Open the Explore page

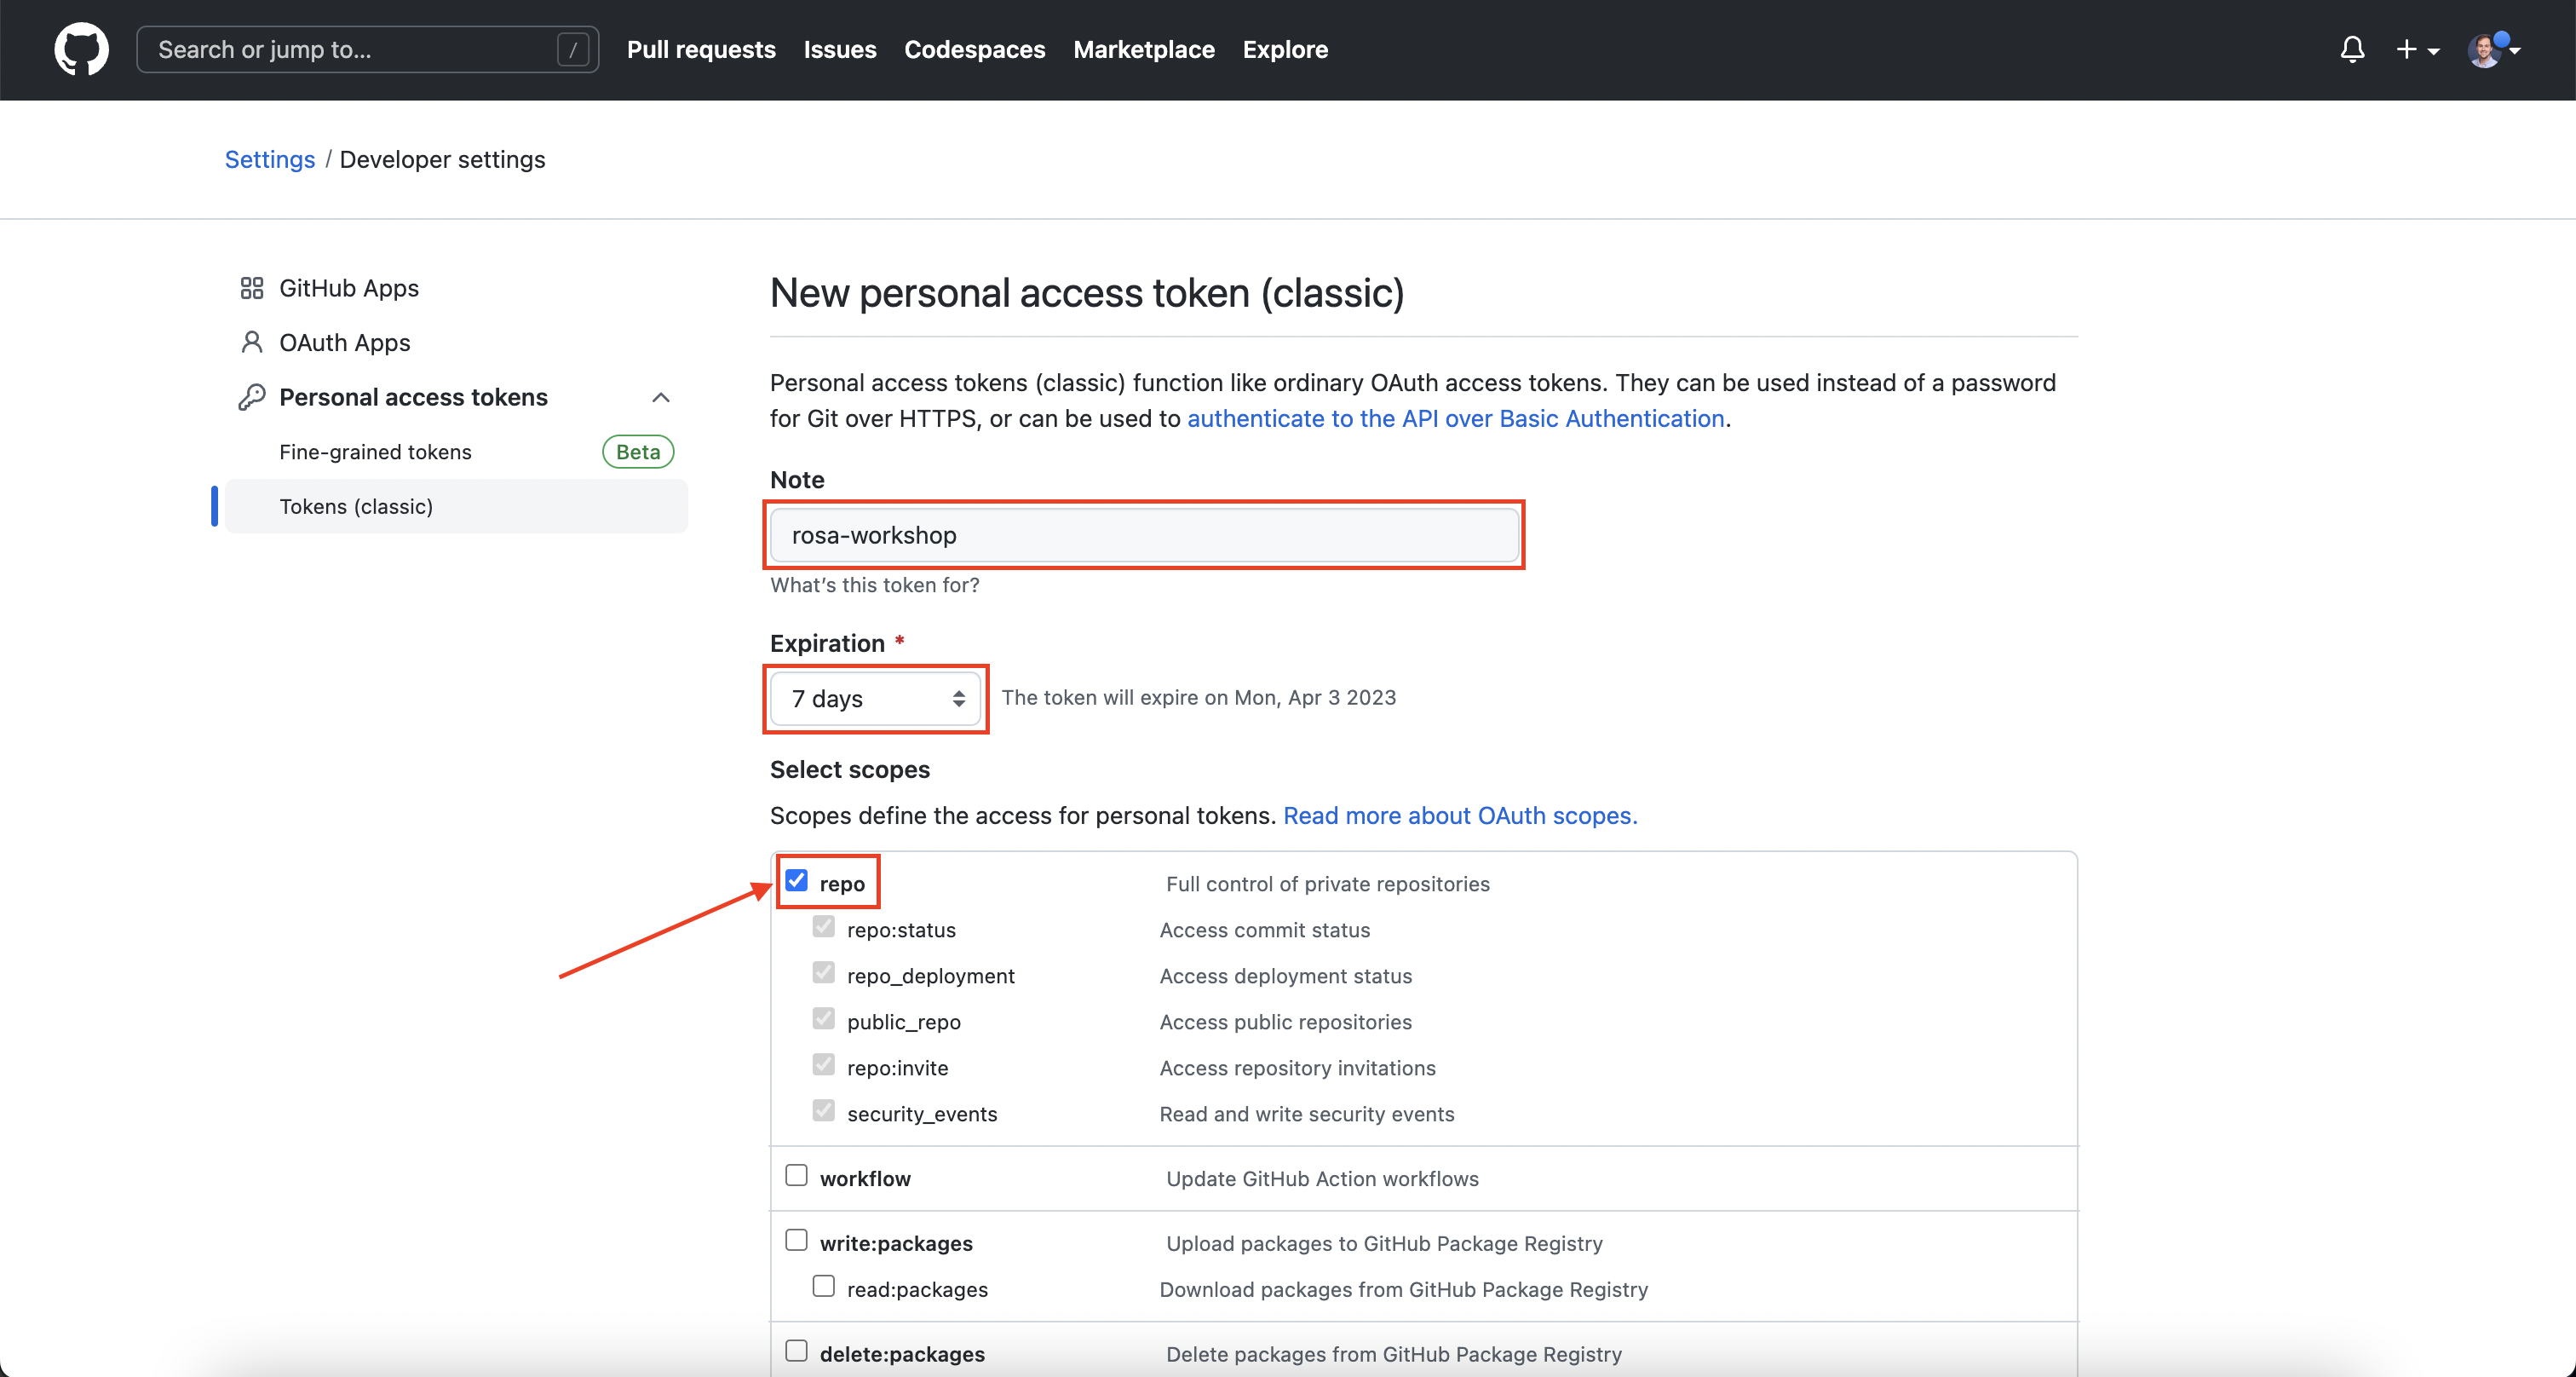1285,49
